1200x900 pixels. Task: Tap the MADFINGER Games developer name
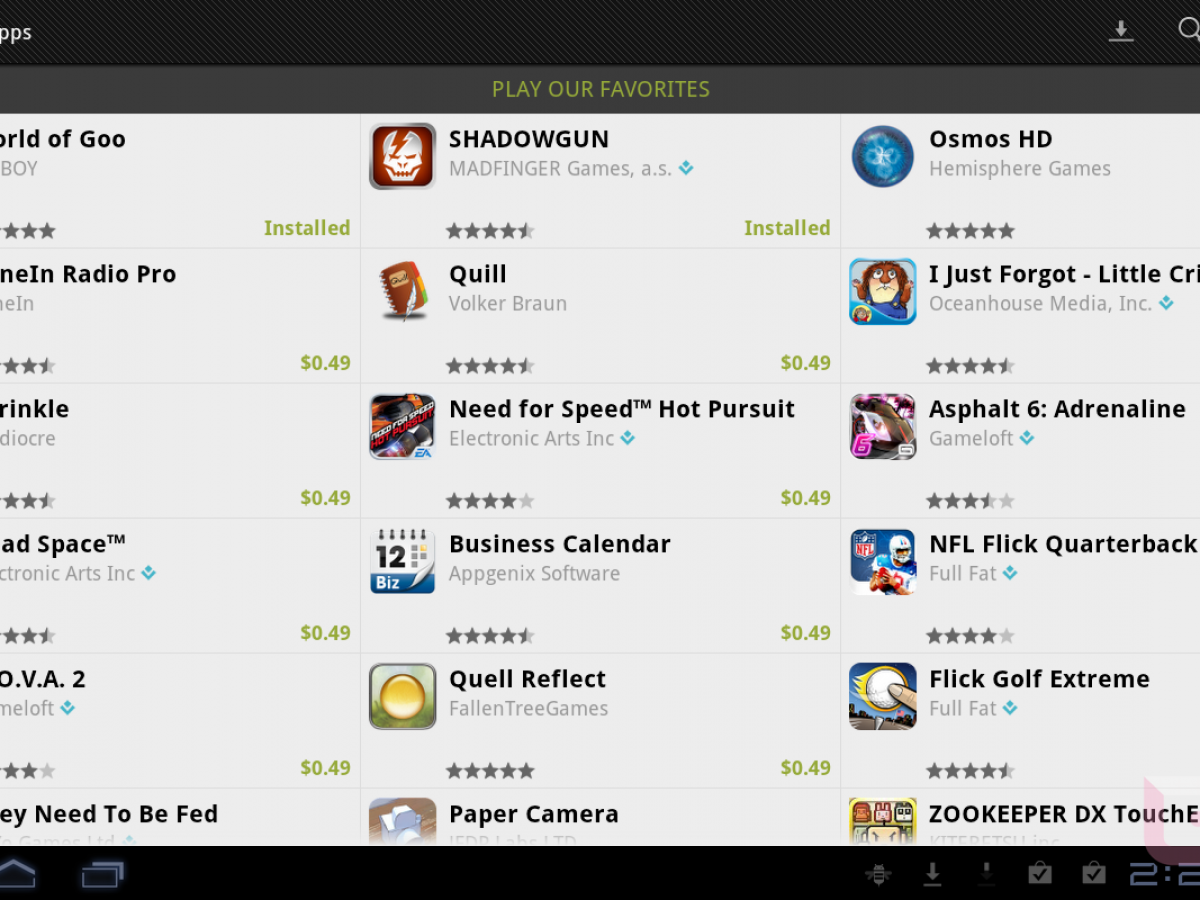[560, 169]
